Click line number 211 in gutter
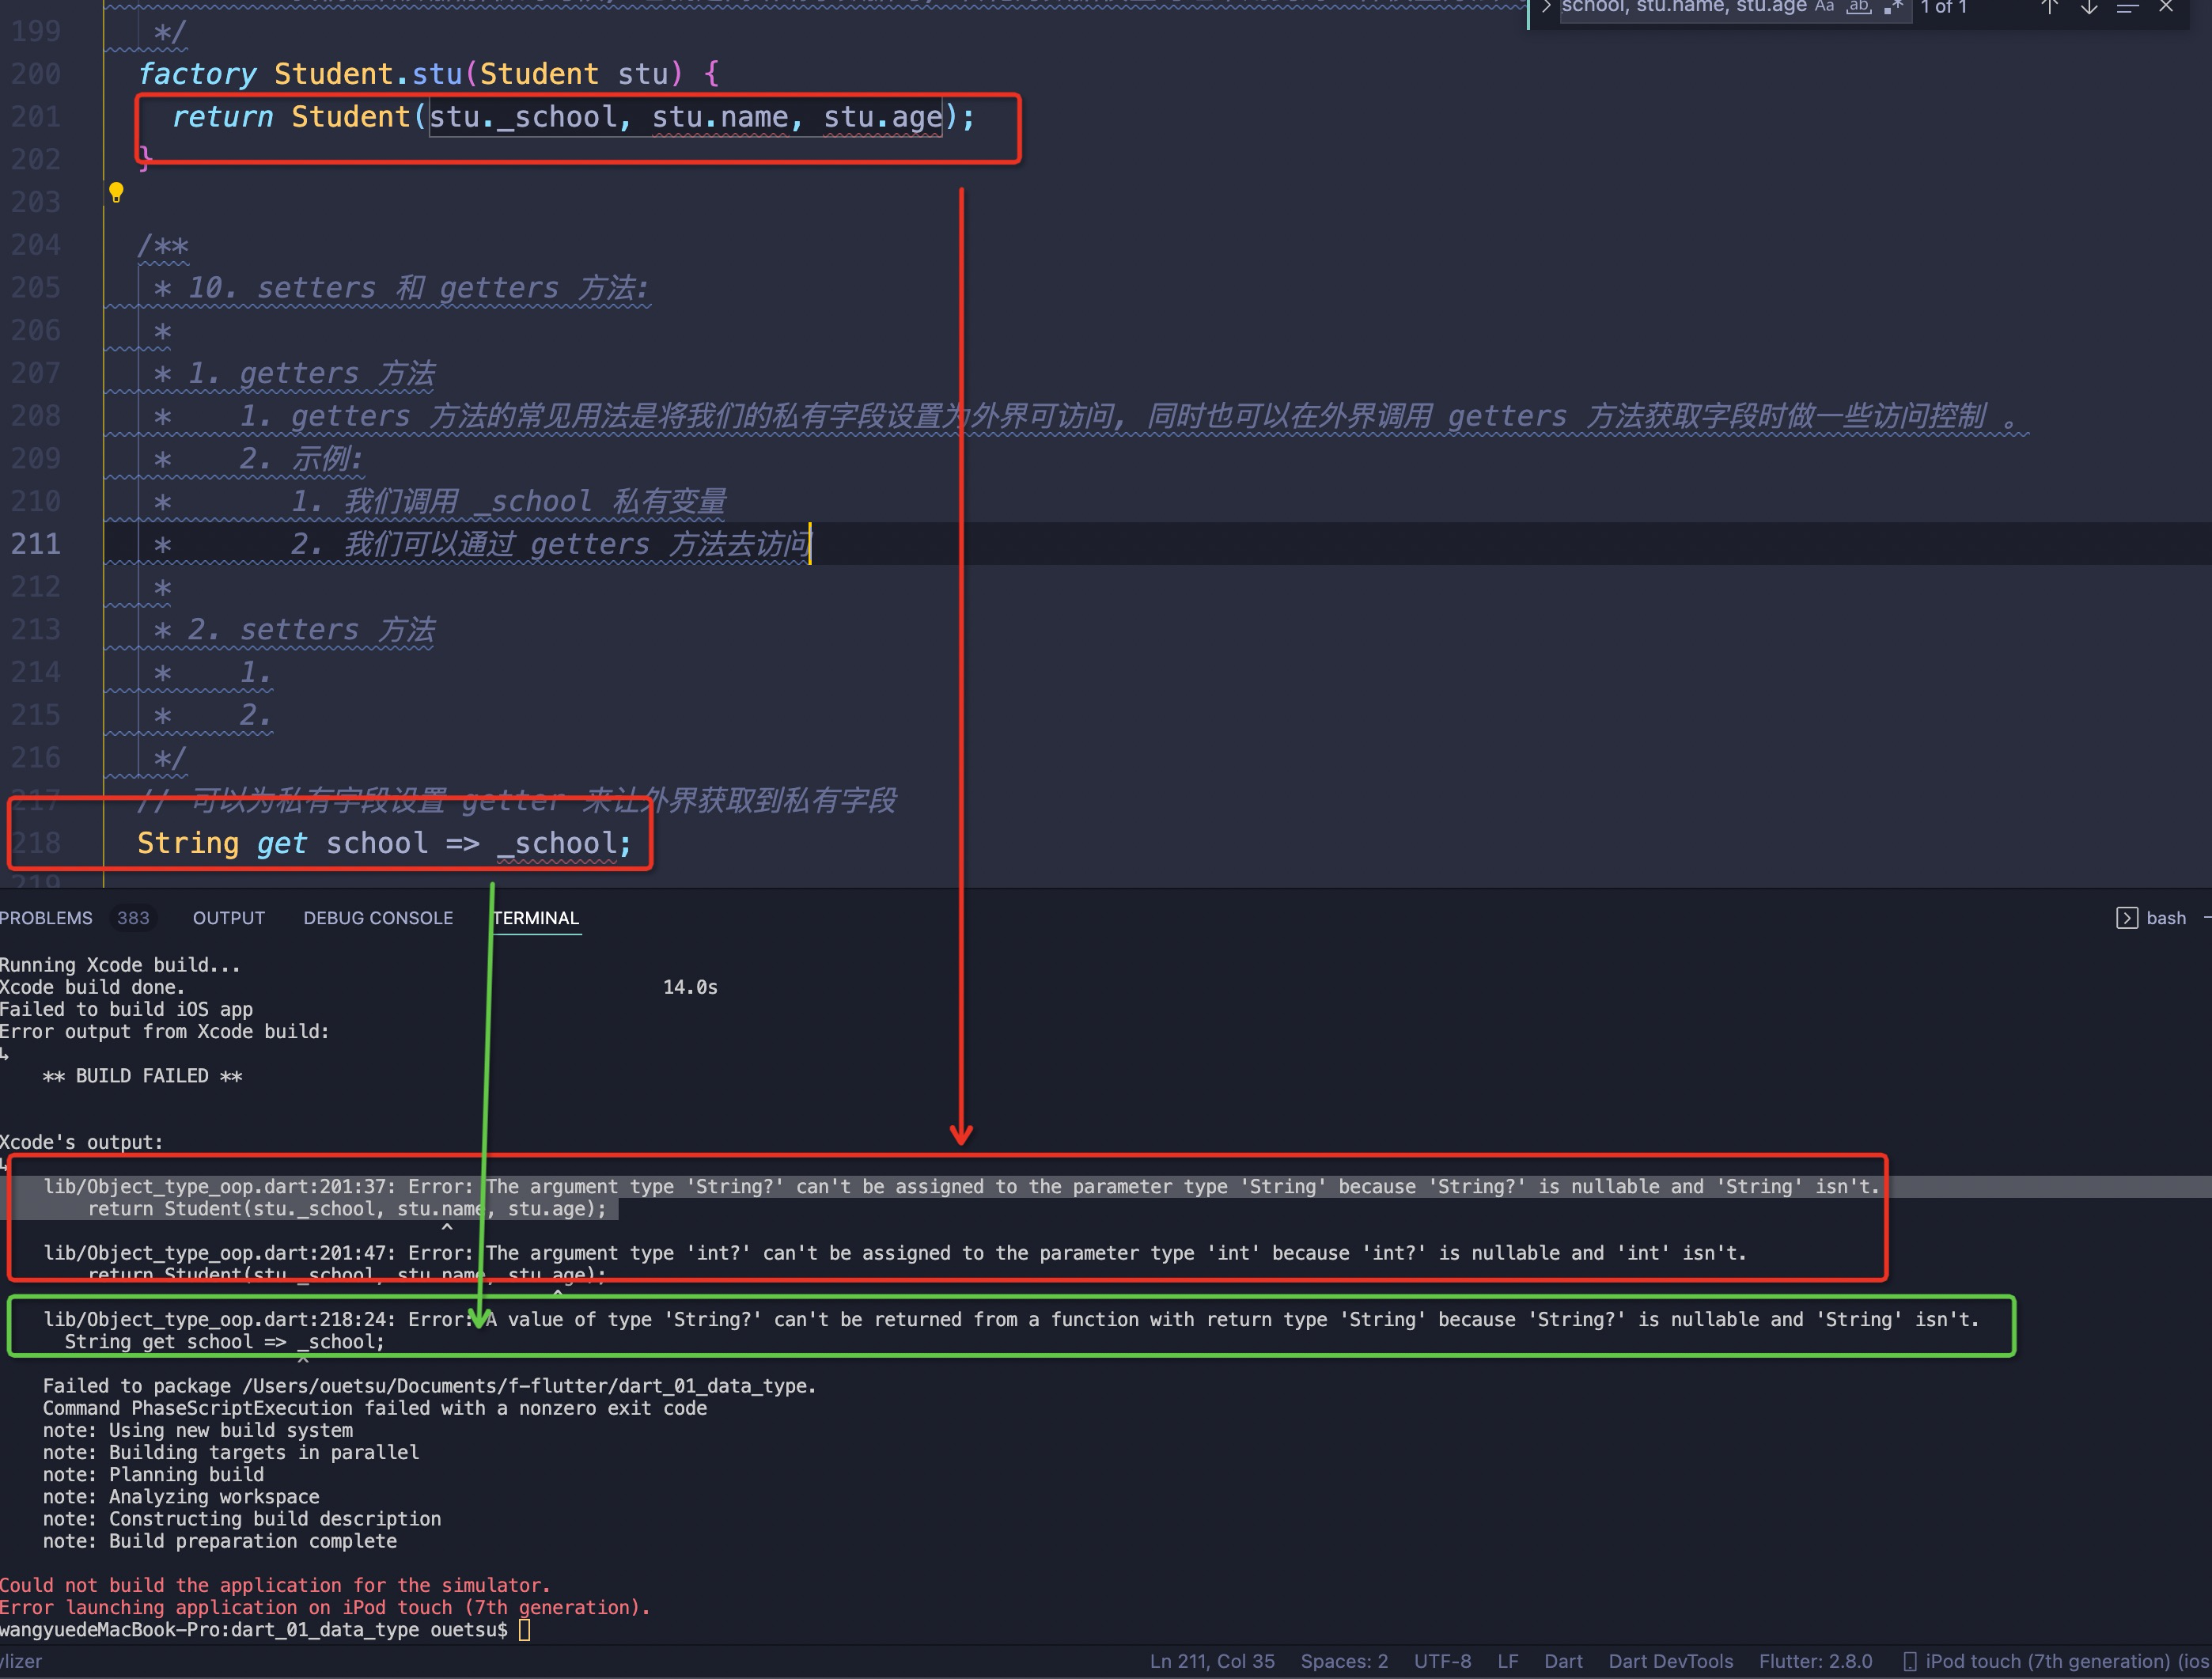The height and width of the screenshot is (1679, 2212). tap(36, 544)
